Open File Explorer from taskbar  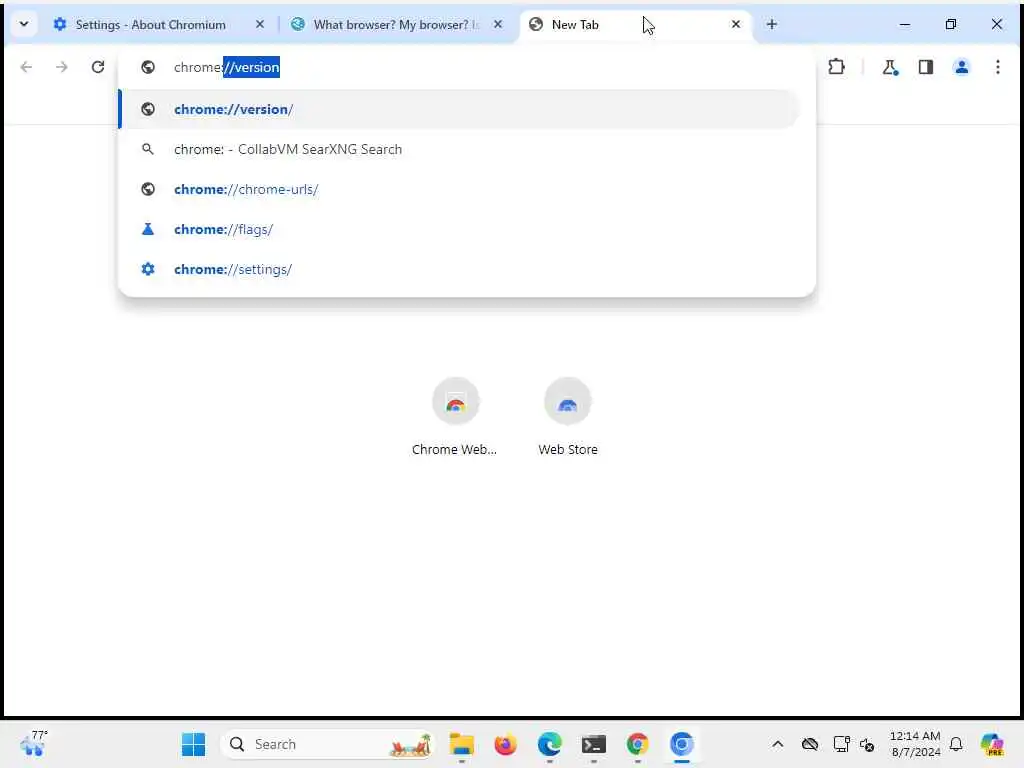(x=462, y=744)
